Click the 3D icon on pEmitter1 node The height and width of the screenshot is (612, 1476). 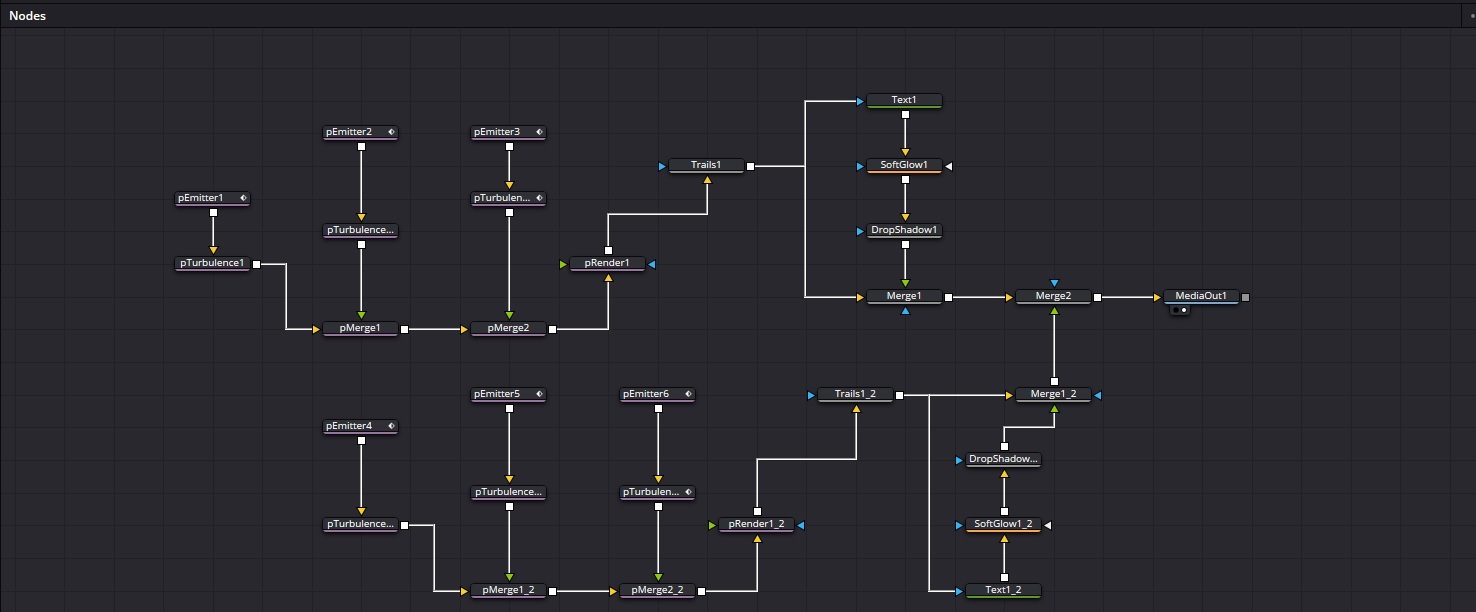243,198
